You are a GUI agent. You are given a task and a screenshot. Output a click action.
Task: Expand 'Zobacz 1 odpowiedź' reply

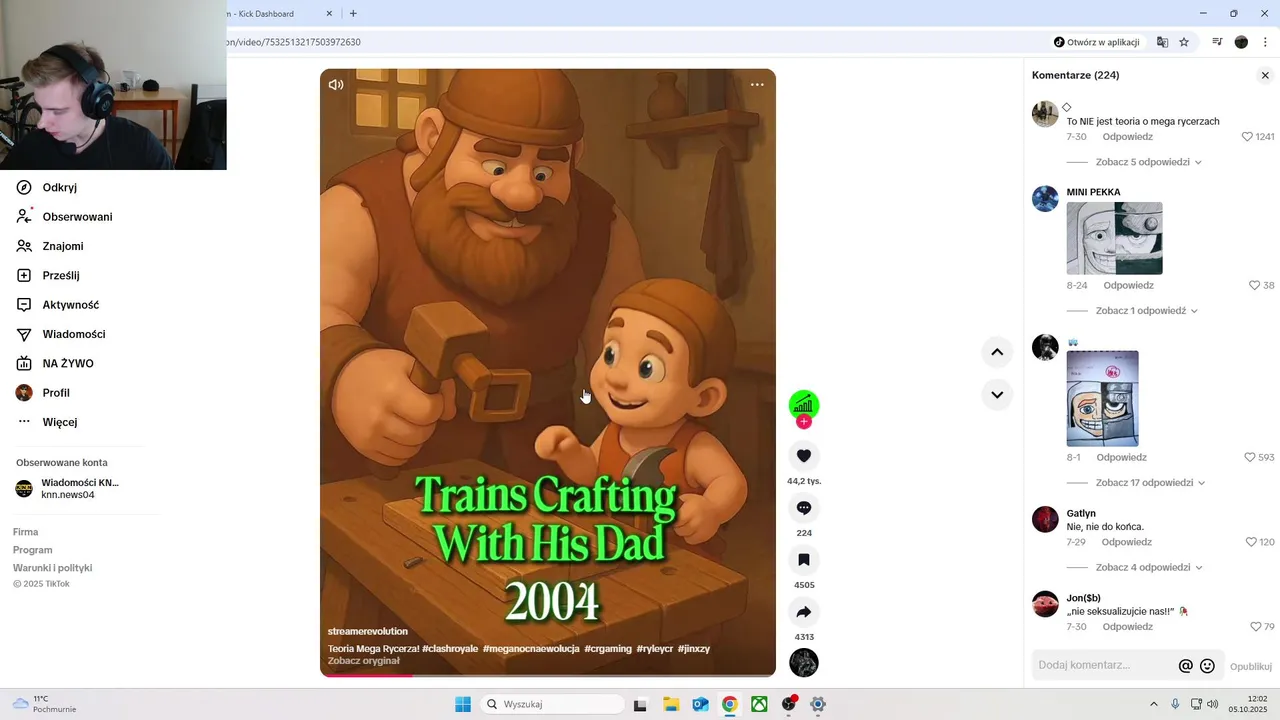(1146, 311)
